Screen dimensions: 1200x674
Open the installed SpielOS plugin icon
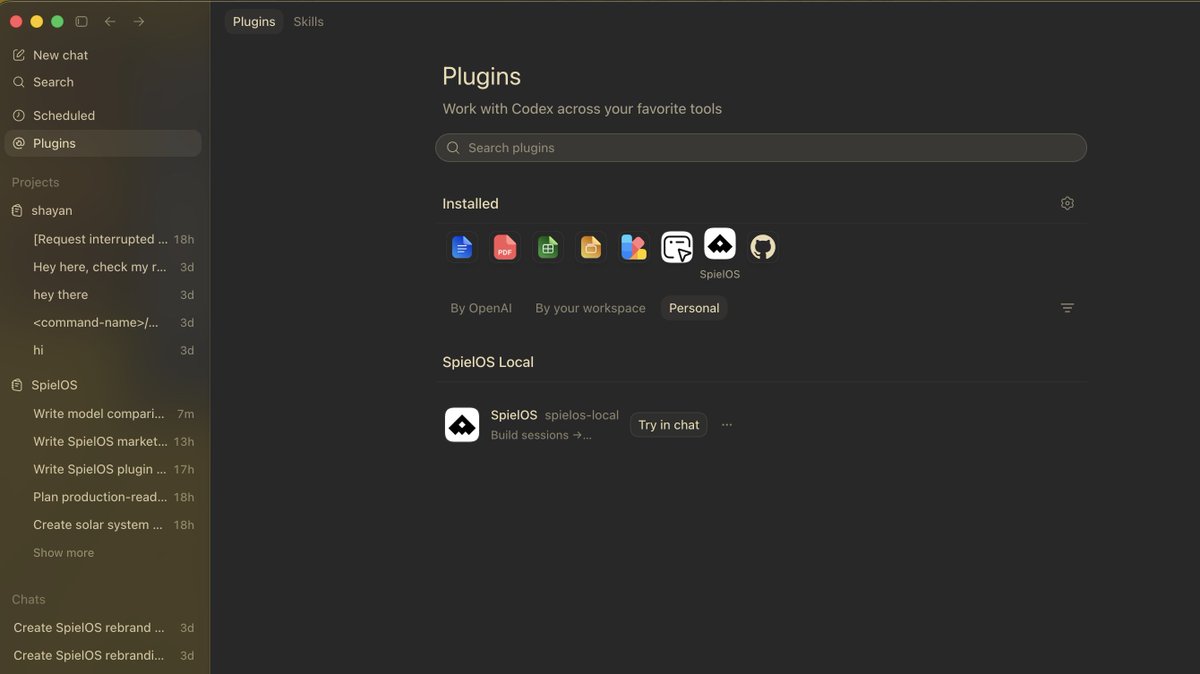720,244
